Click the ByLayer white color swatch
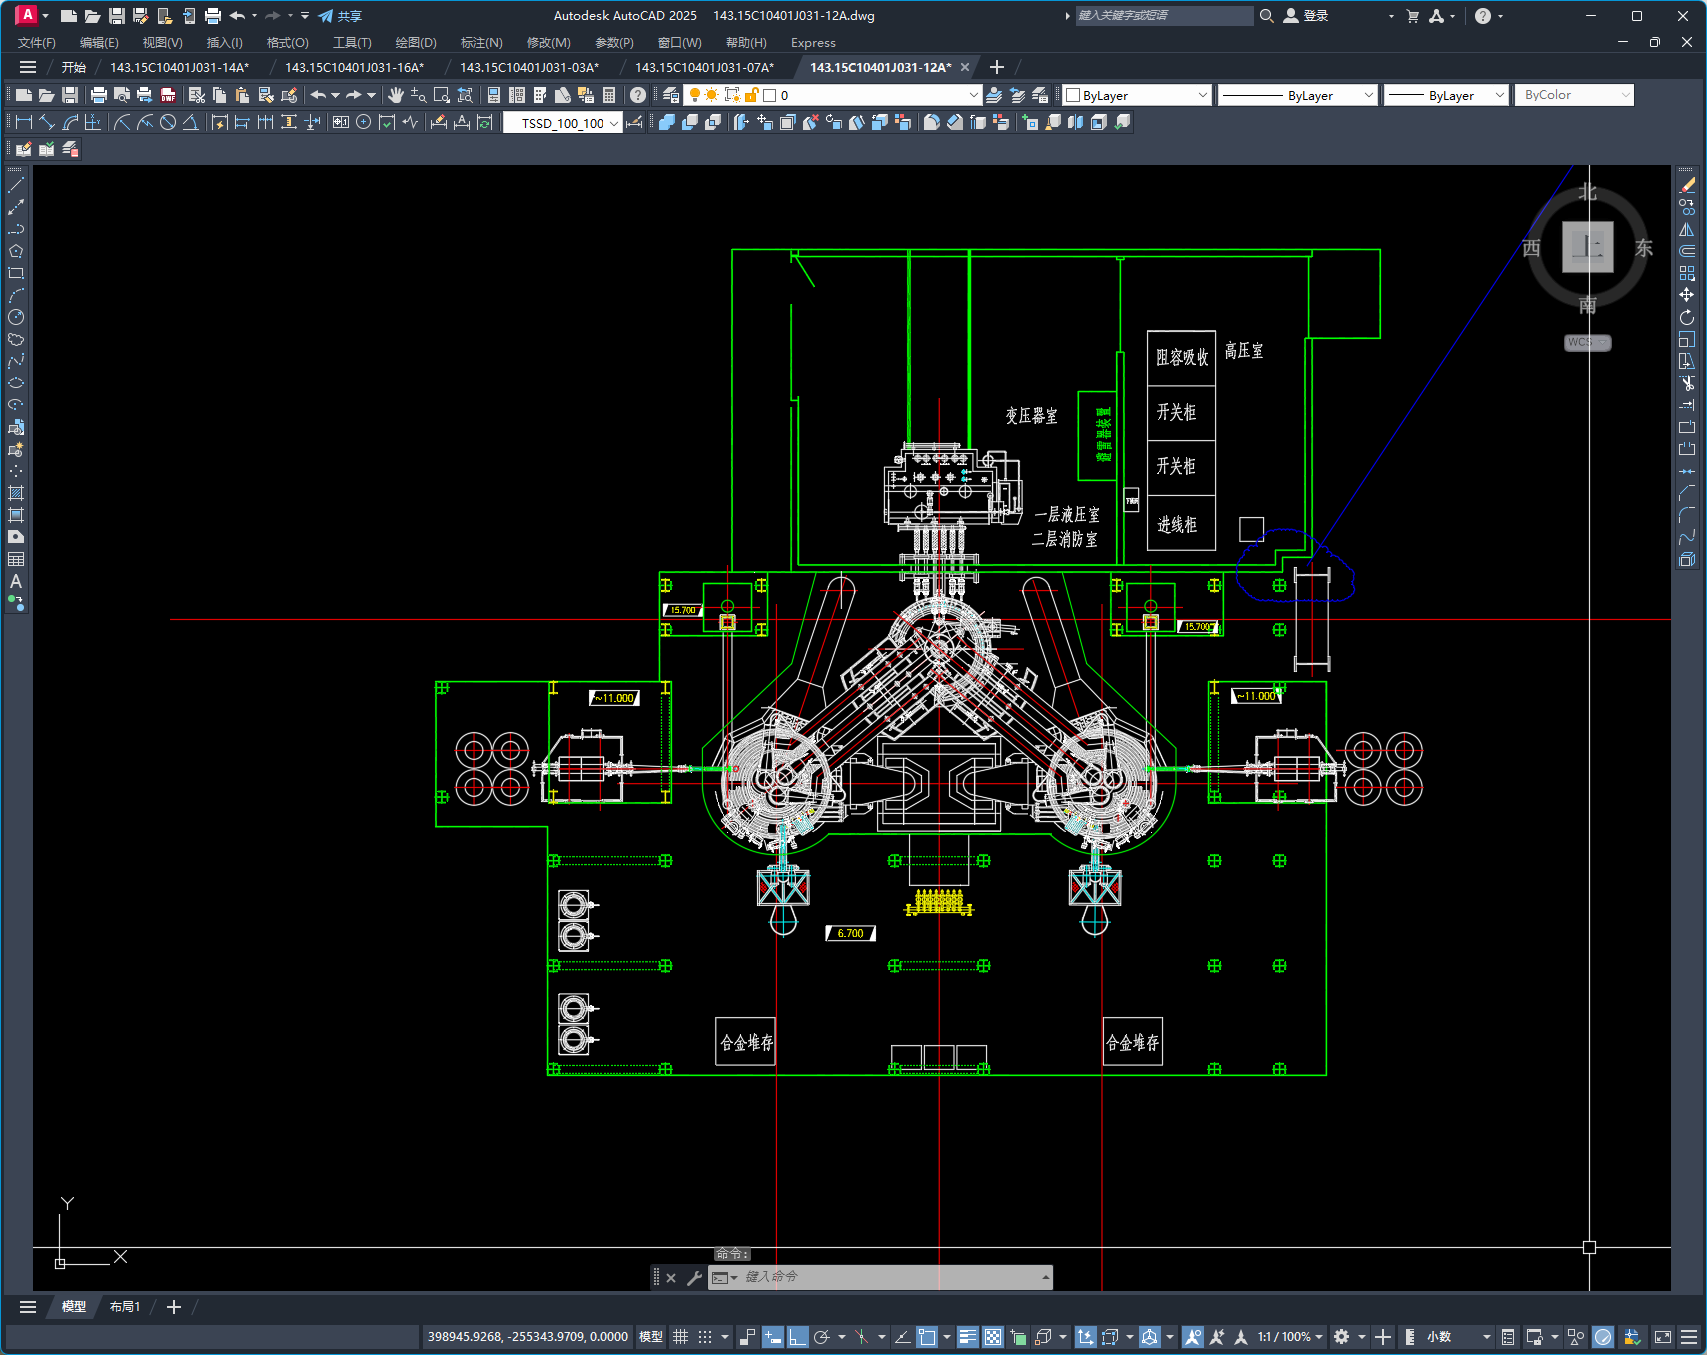This screenshot has width=1707, height=1355. pos(1073,95)
